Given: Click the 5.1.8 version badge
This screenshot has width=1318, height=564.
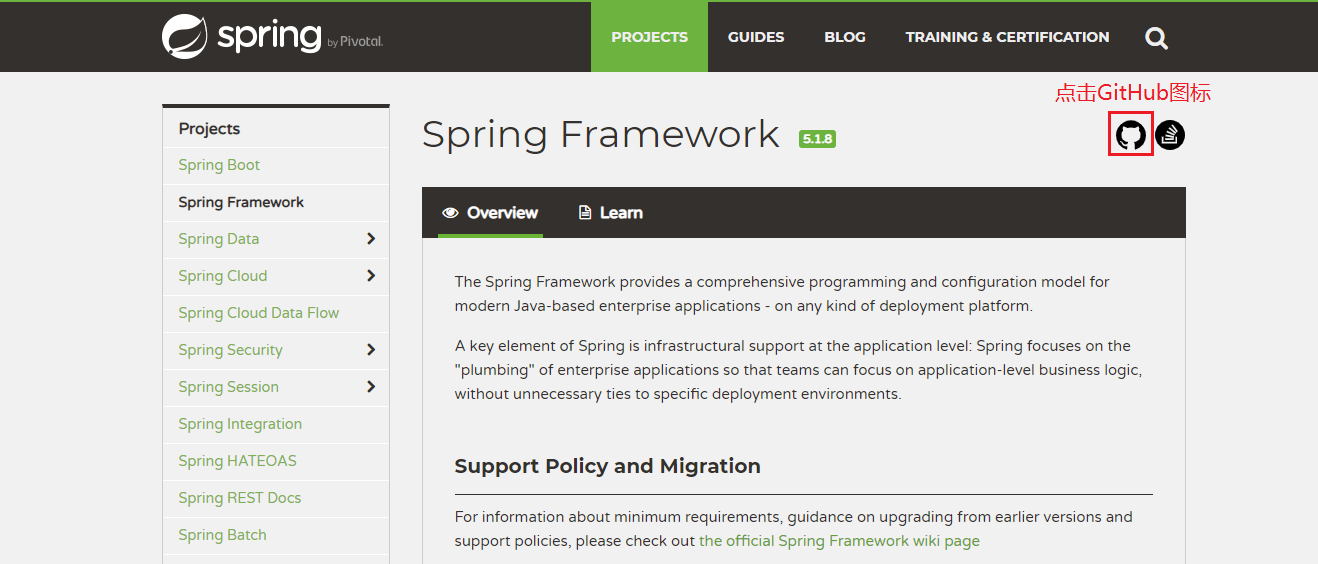Looking at the screenshot, I should [817, 139].
